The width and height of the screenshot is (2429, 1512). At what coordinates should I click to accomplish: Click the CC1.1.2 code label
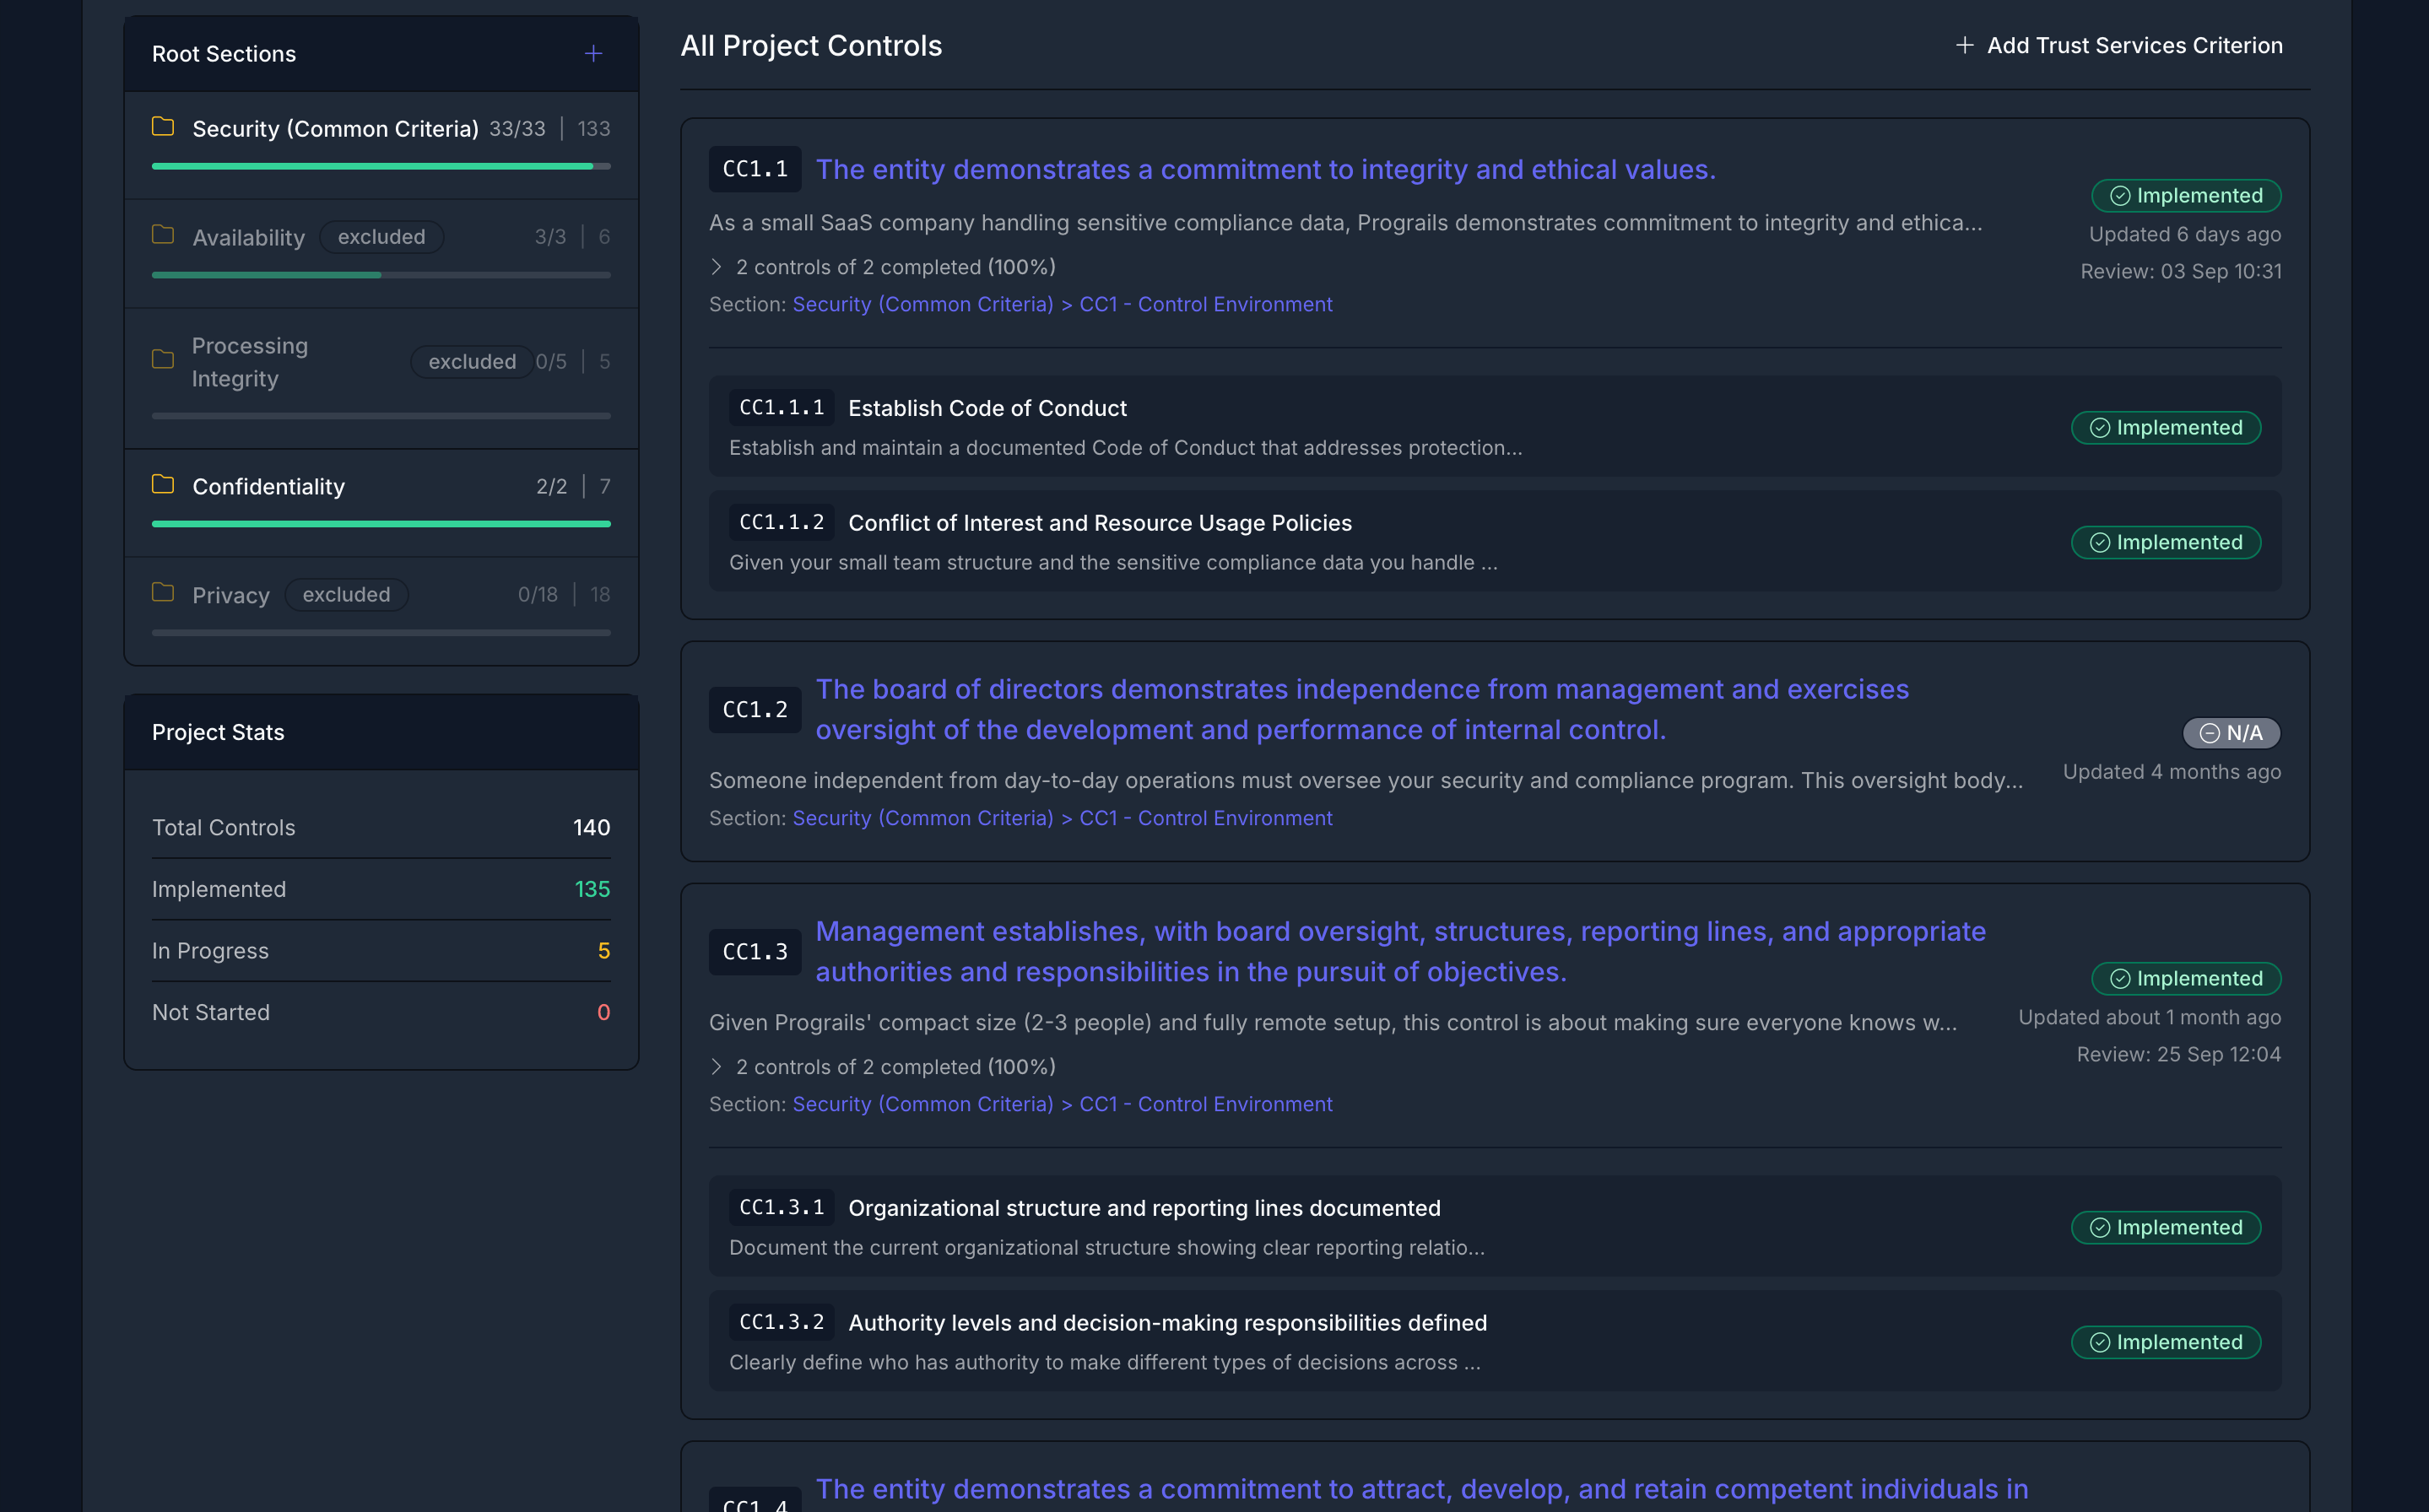pos(781,522)
